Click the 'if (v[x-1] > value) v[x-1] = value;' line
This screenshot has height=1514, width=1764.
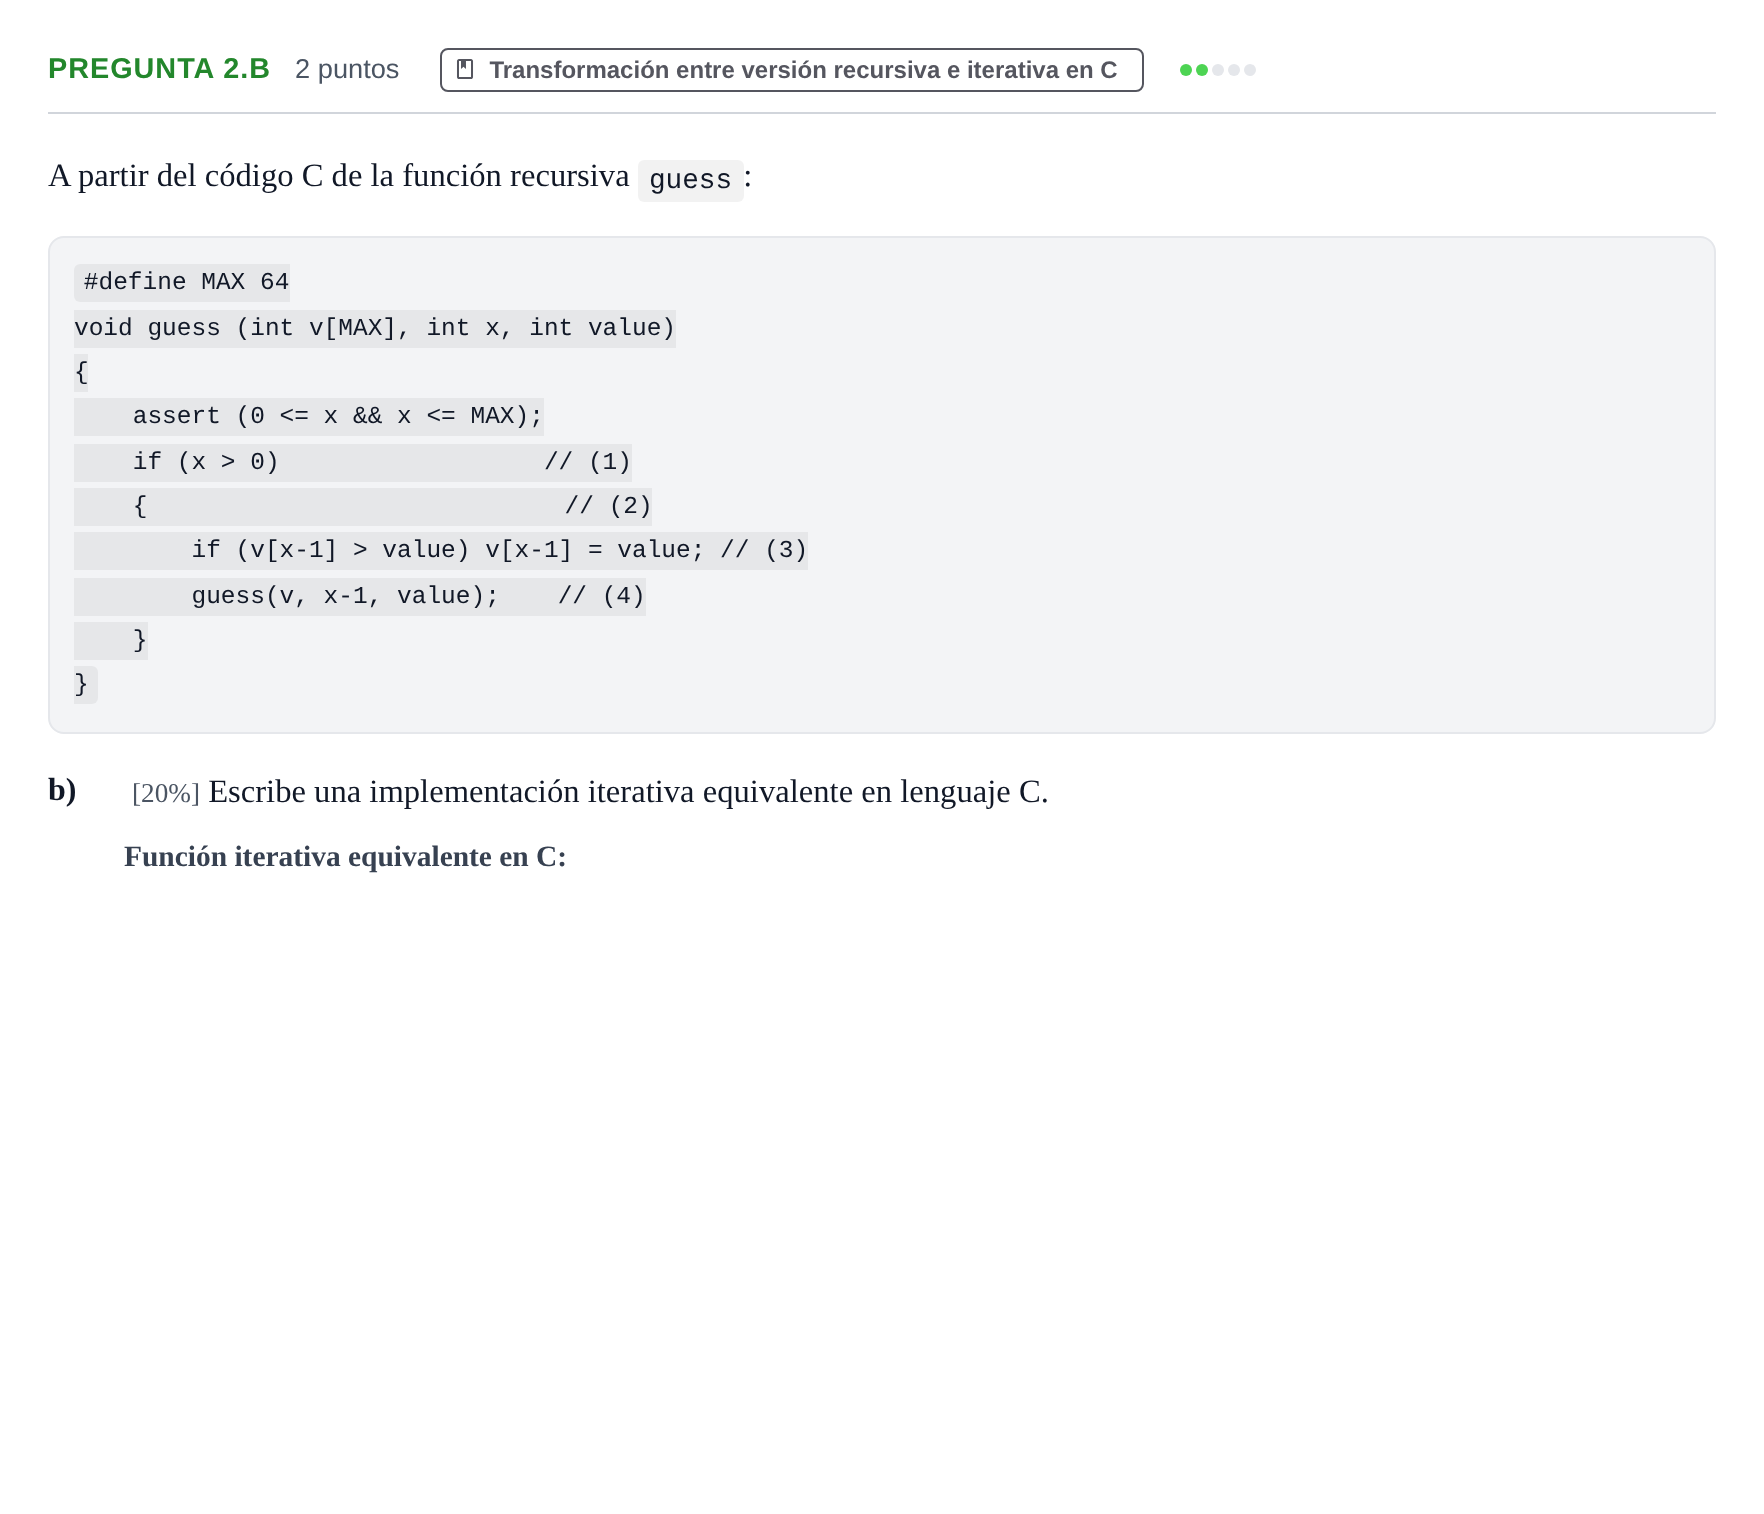tap(448, 550)
